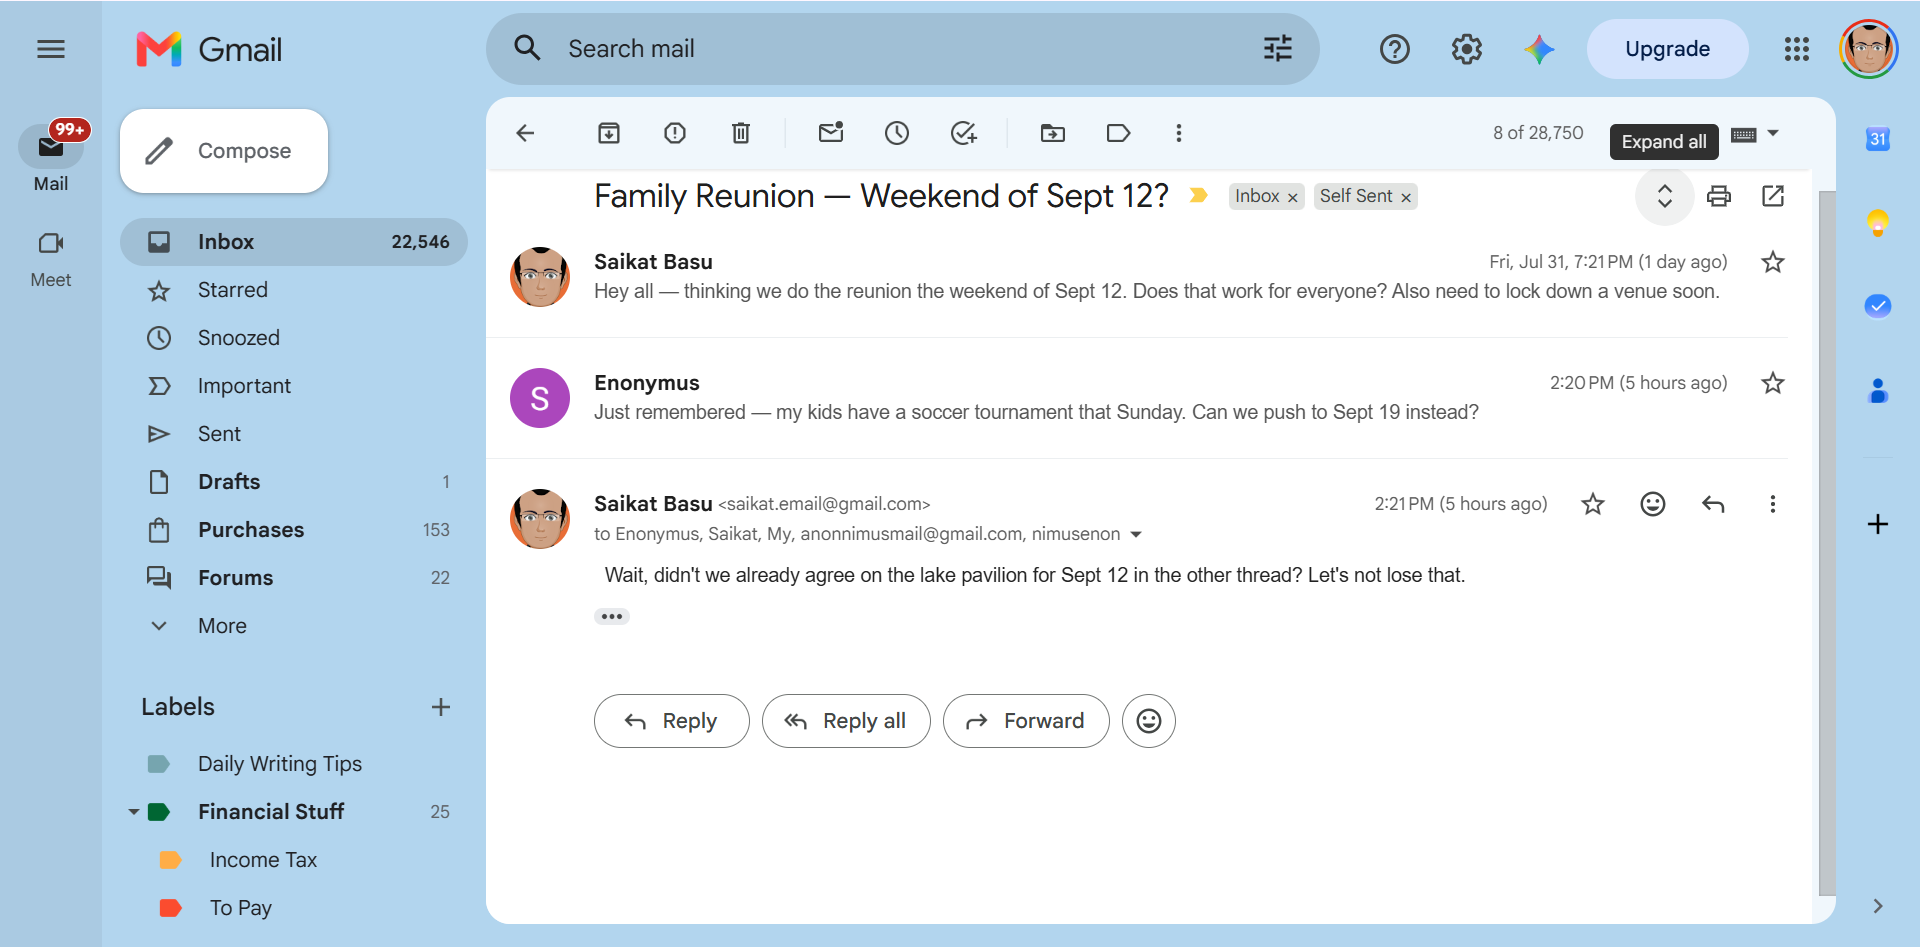Select input tool keyboard icon

(x=1744, y=134)
